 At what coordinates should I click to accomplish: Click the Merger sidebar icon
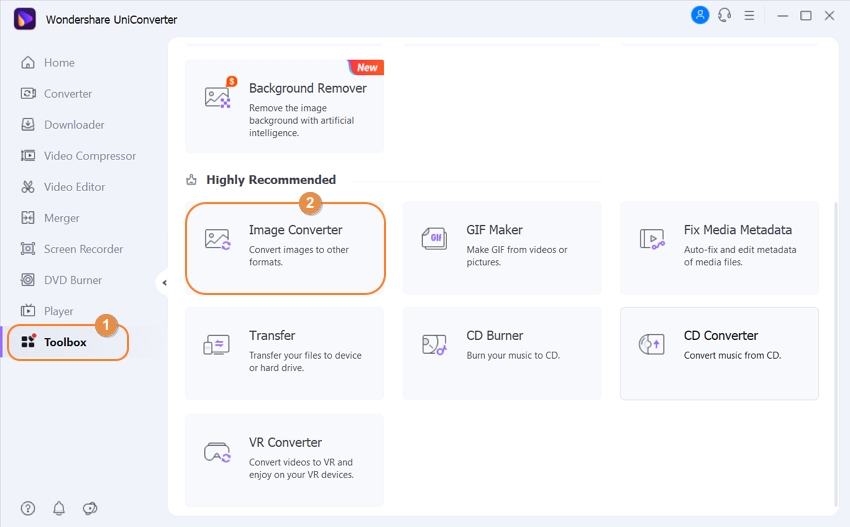(28, 218)
